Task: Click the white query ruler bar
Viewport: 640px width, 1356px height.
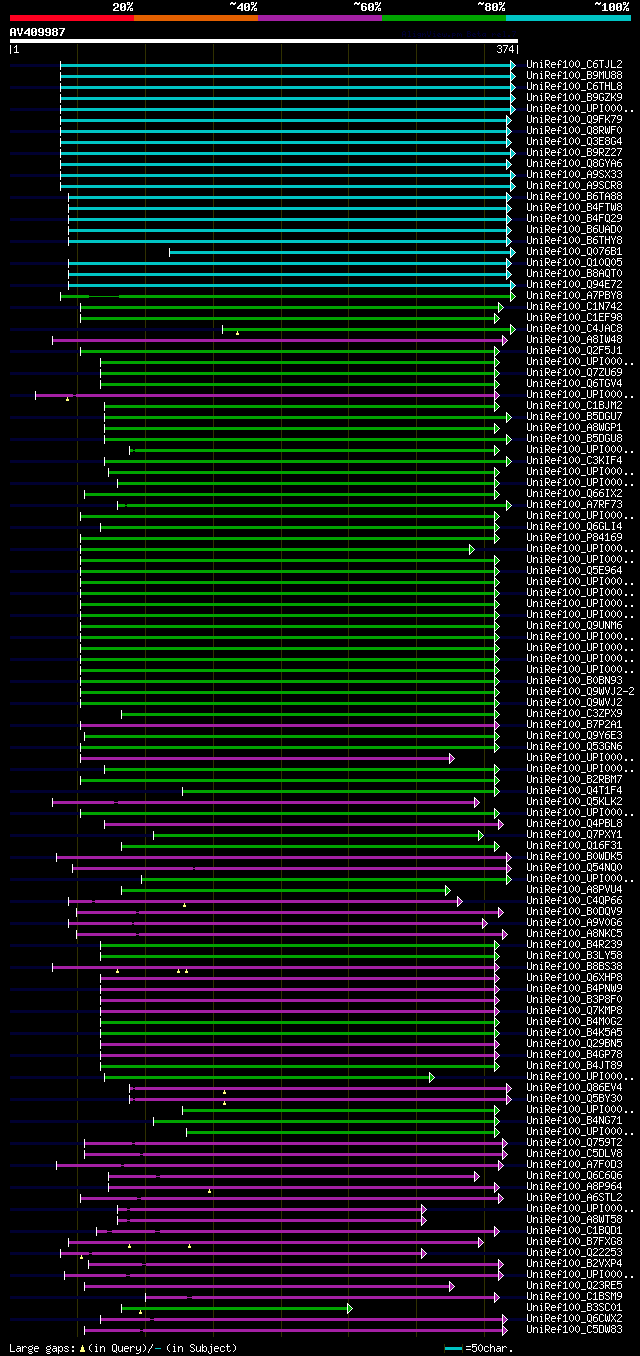Action: pos(264,41)
